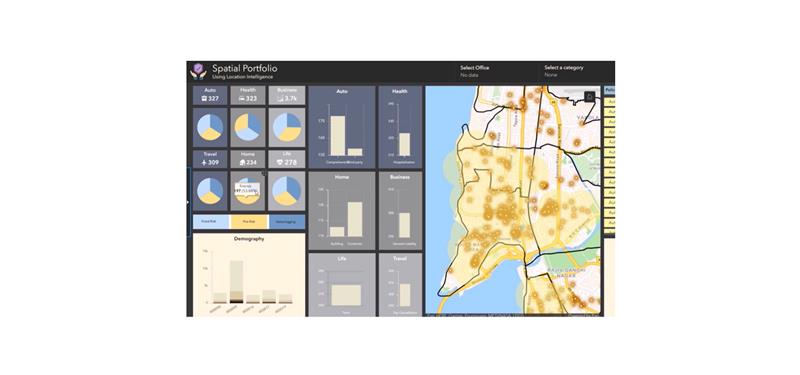Image resolution: width=800 pixels, height=375 pixels.
Task: Click the light blue legend tile
Action: click(x=211, y=222)
